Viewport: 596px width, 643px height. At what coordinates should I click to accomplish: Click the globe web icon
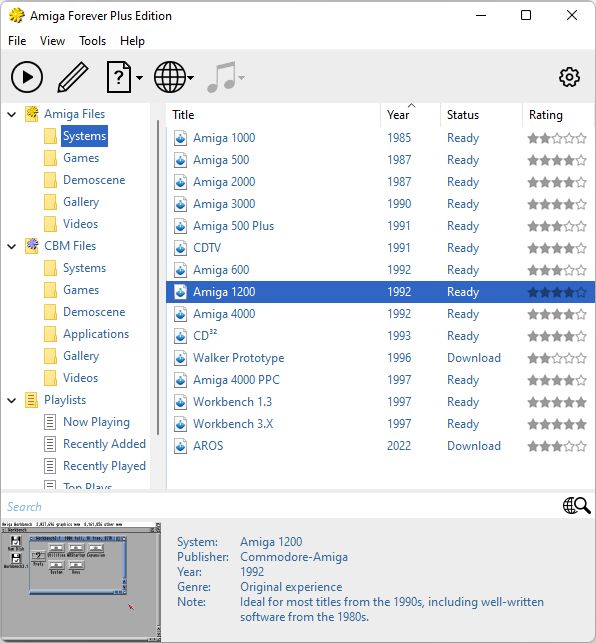tap(170, 77)
